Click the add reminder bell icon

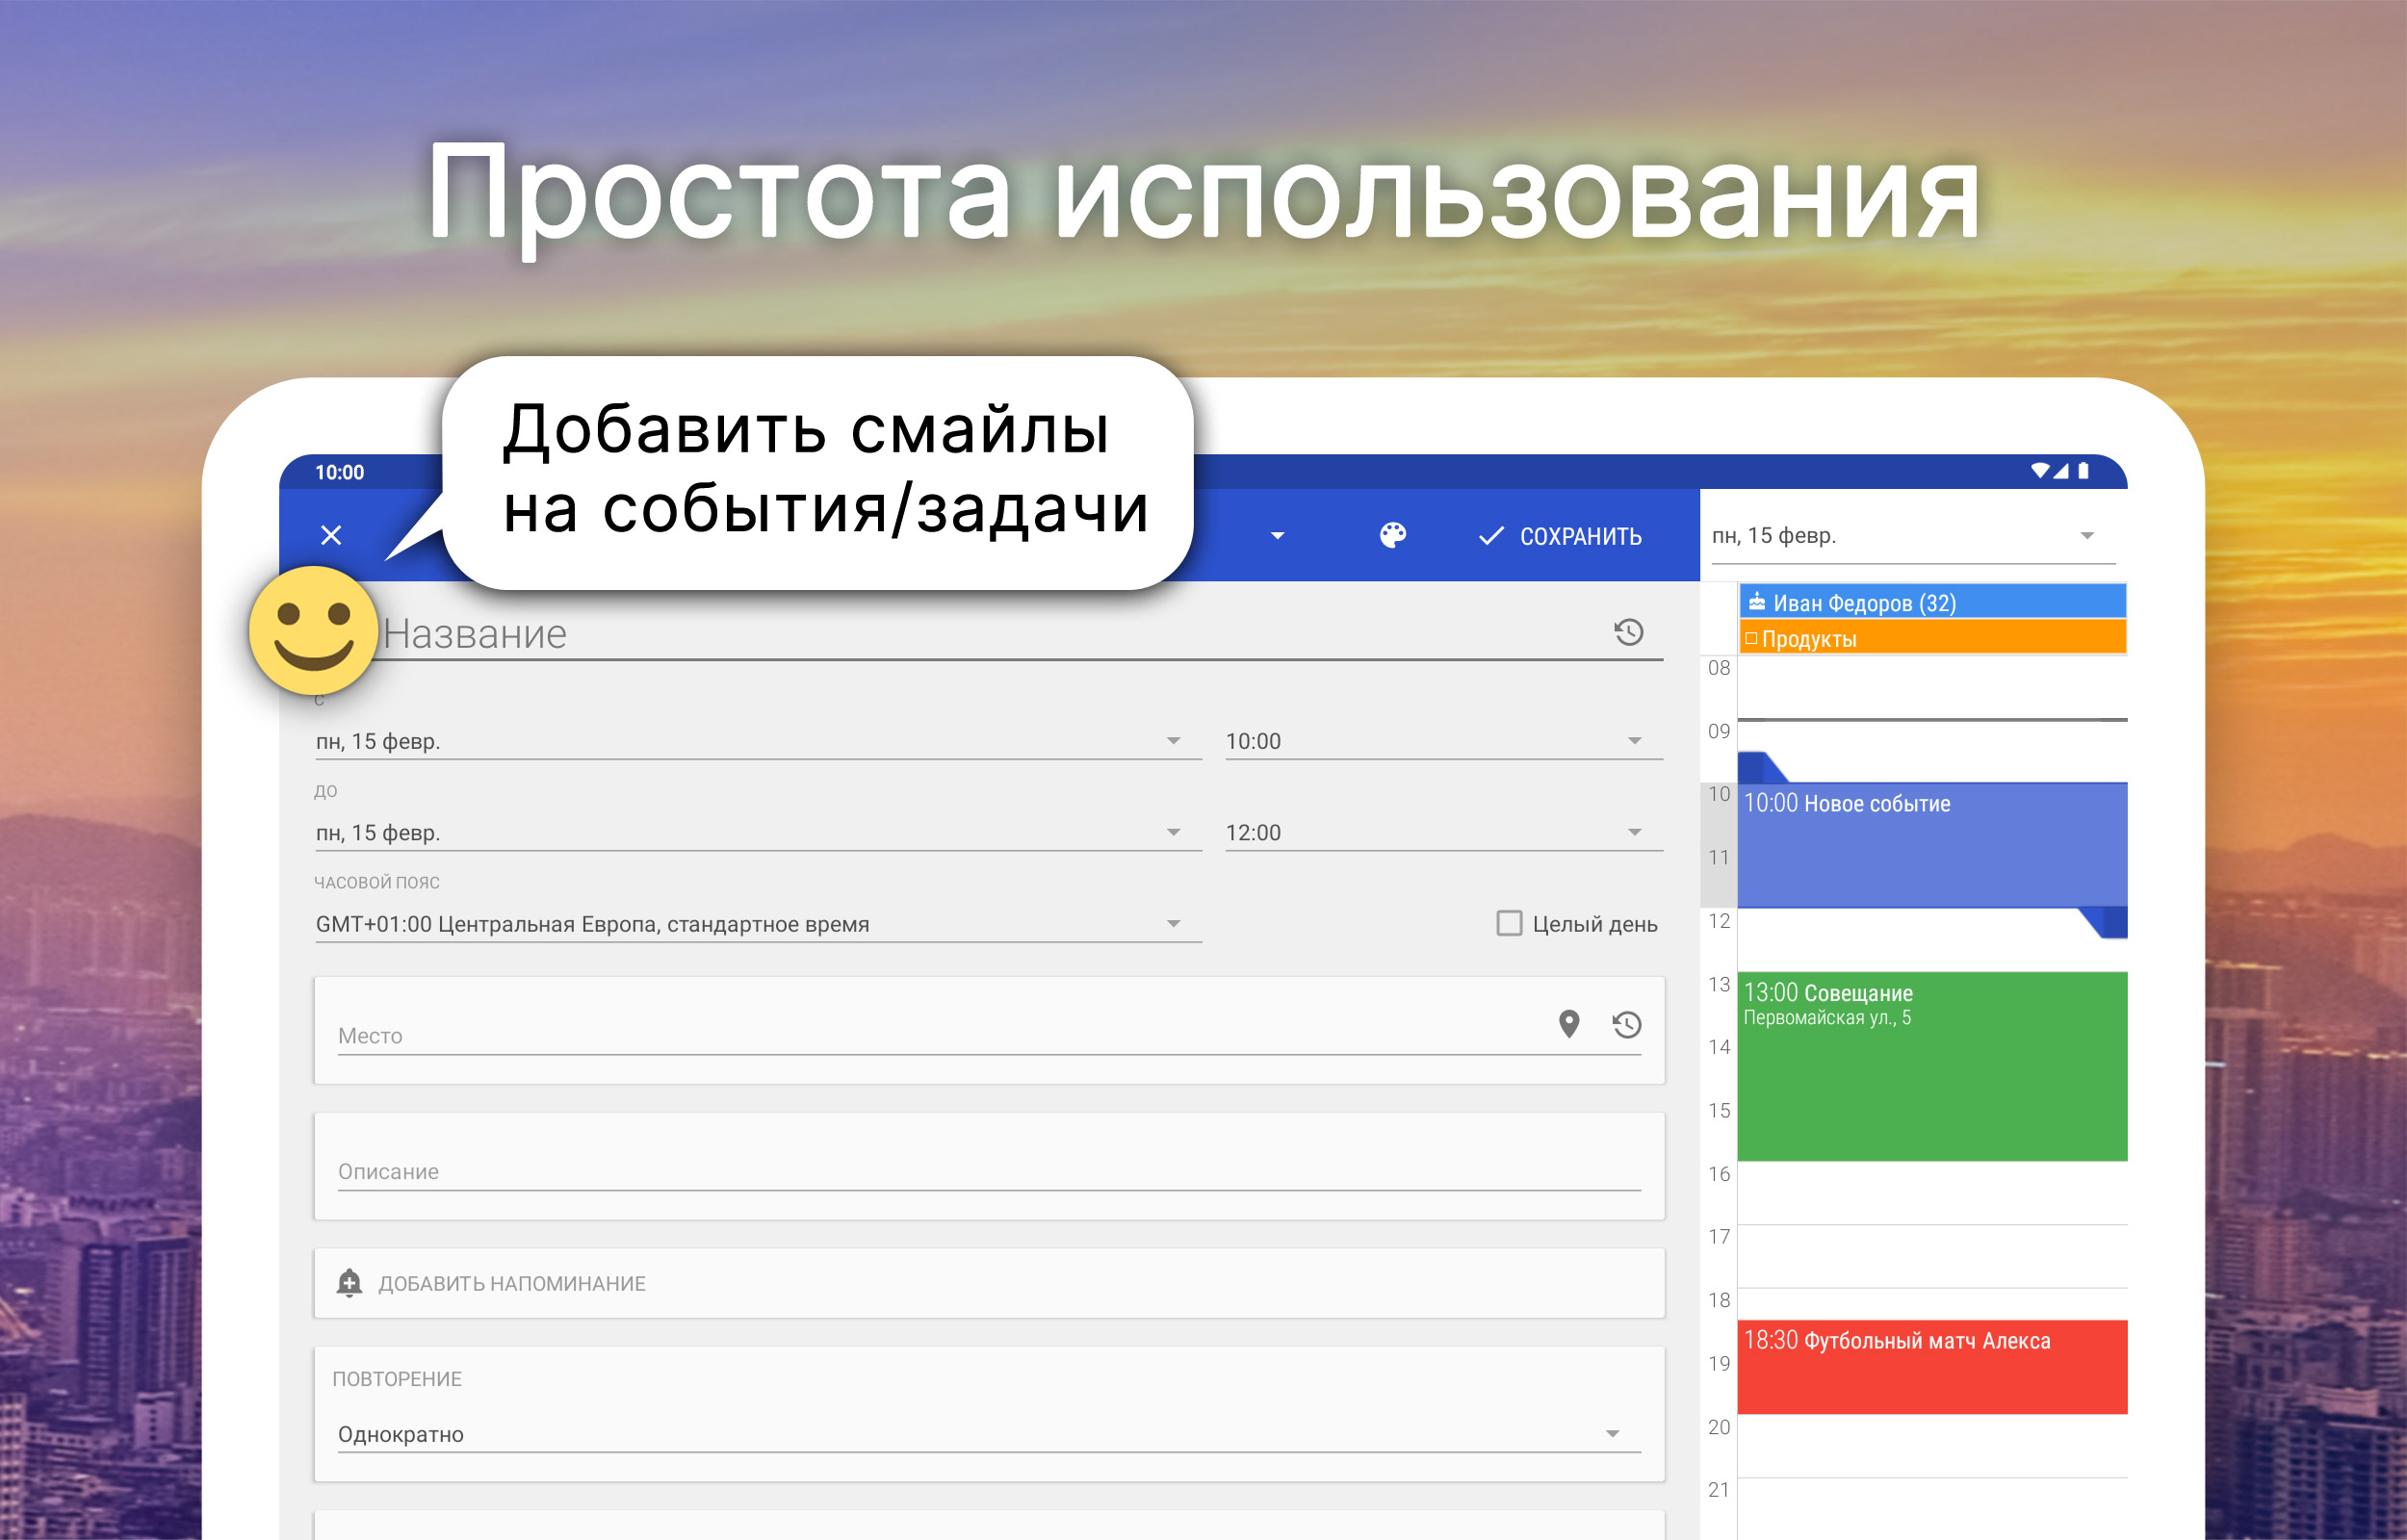pos(349,1282)
